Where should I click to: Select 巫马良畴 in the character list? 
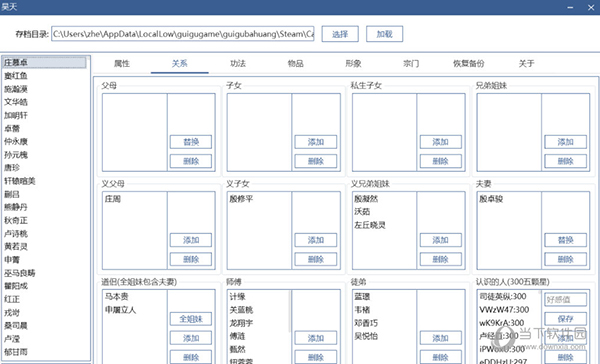tap(20, 273)
